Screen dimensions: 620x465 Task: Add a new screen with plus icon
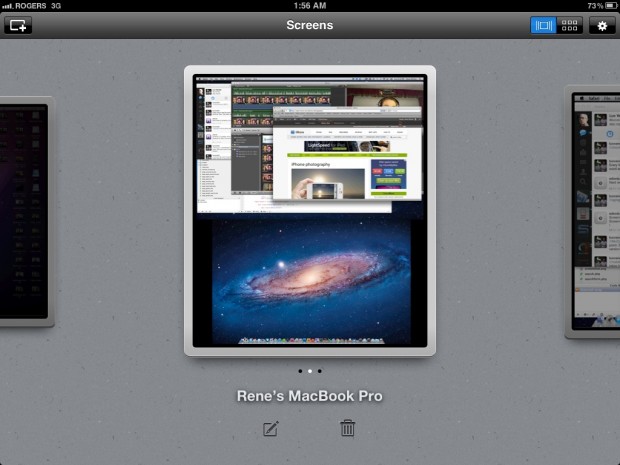point(18,25)
